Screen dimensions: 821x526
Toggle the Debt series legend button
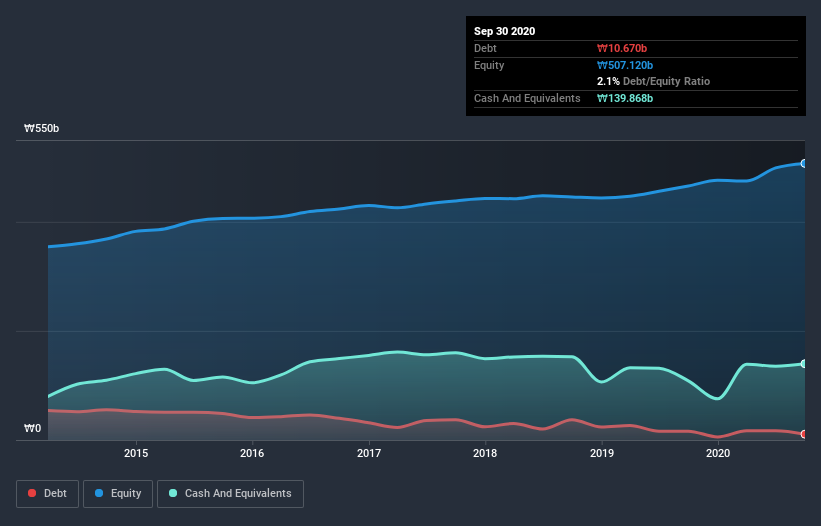pos(48,494)
